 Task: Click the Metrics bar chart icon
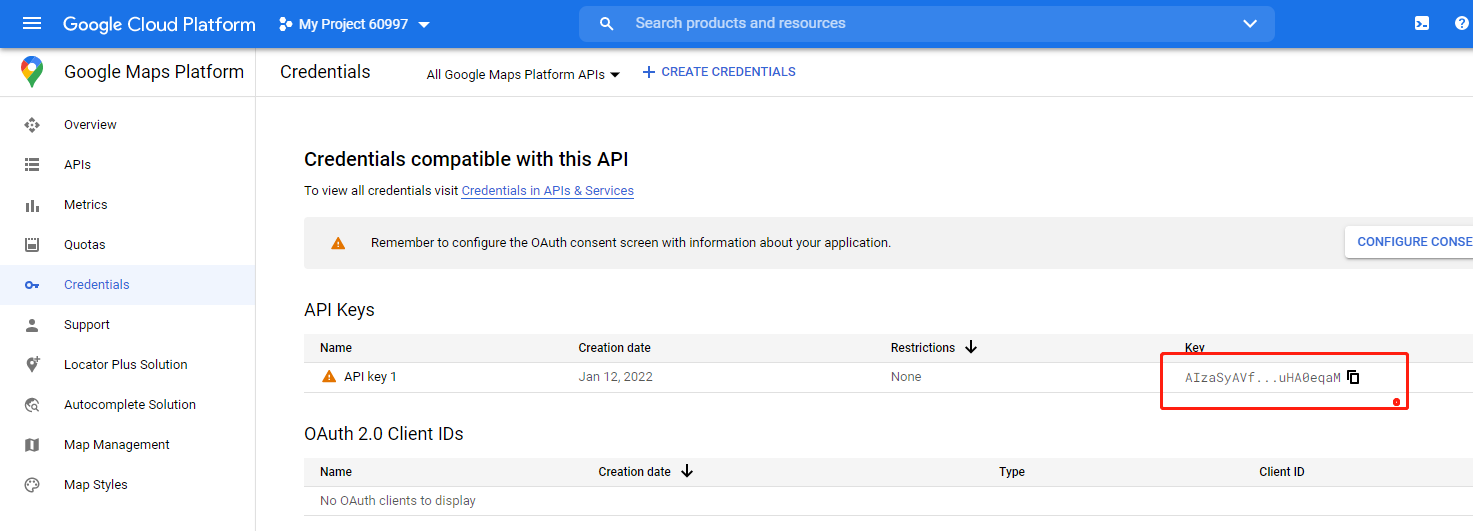coord(32,205)
